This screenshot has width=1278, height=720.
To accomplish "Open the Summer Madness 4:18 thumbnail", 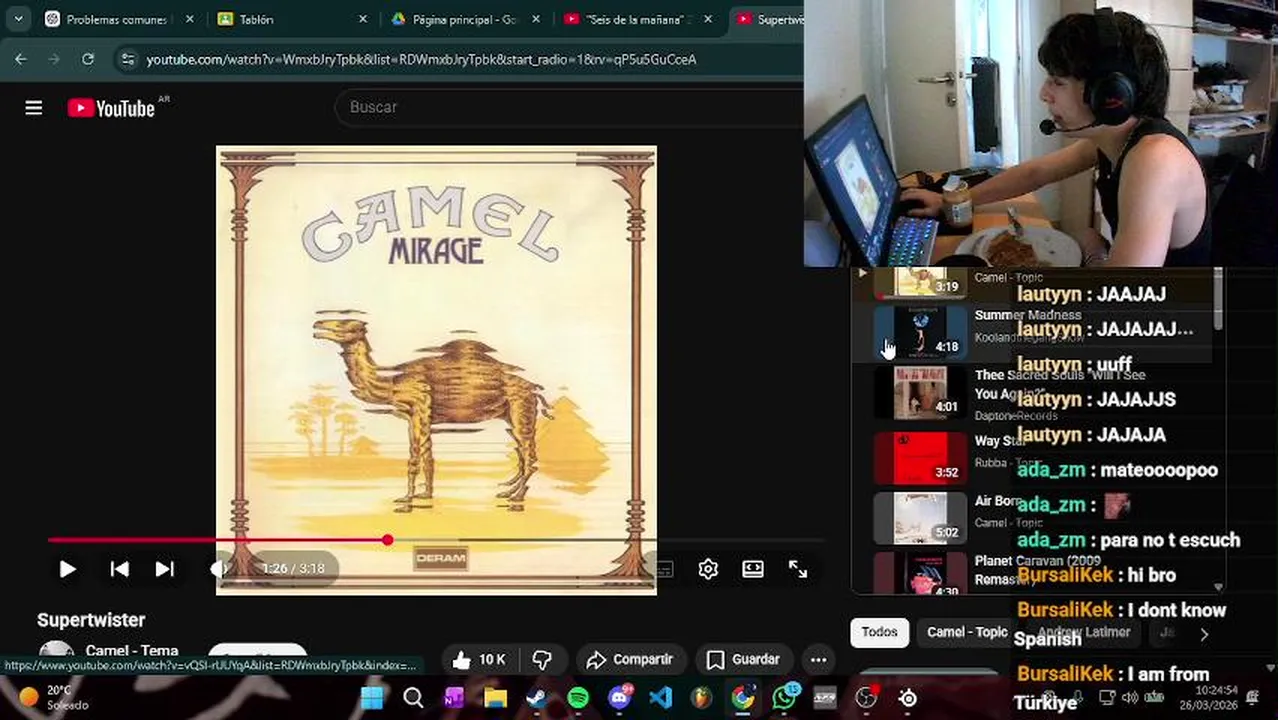I will [x=920, y=332].
